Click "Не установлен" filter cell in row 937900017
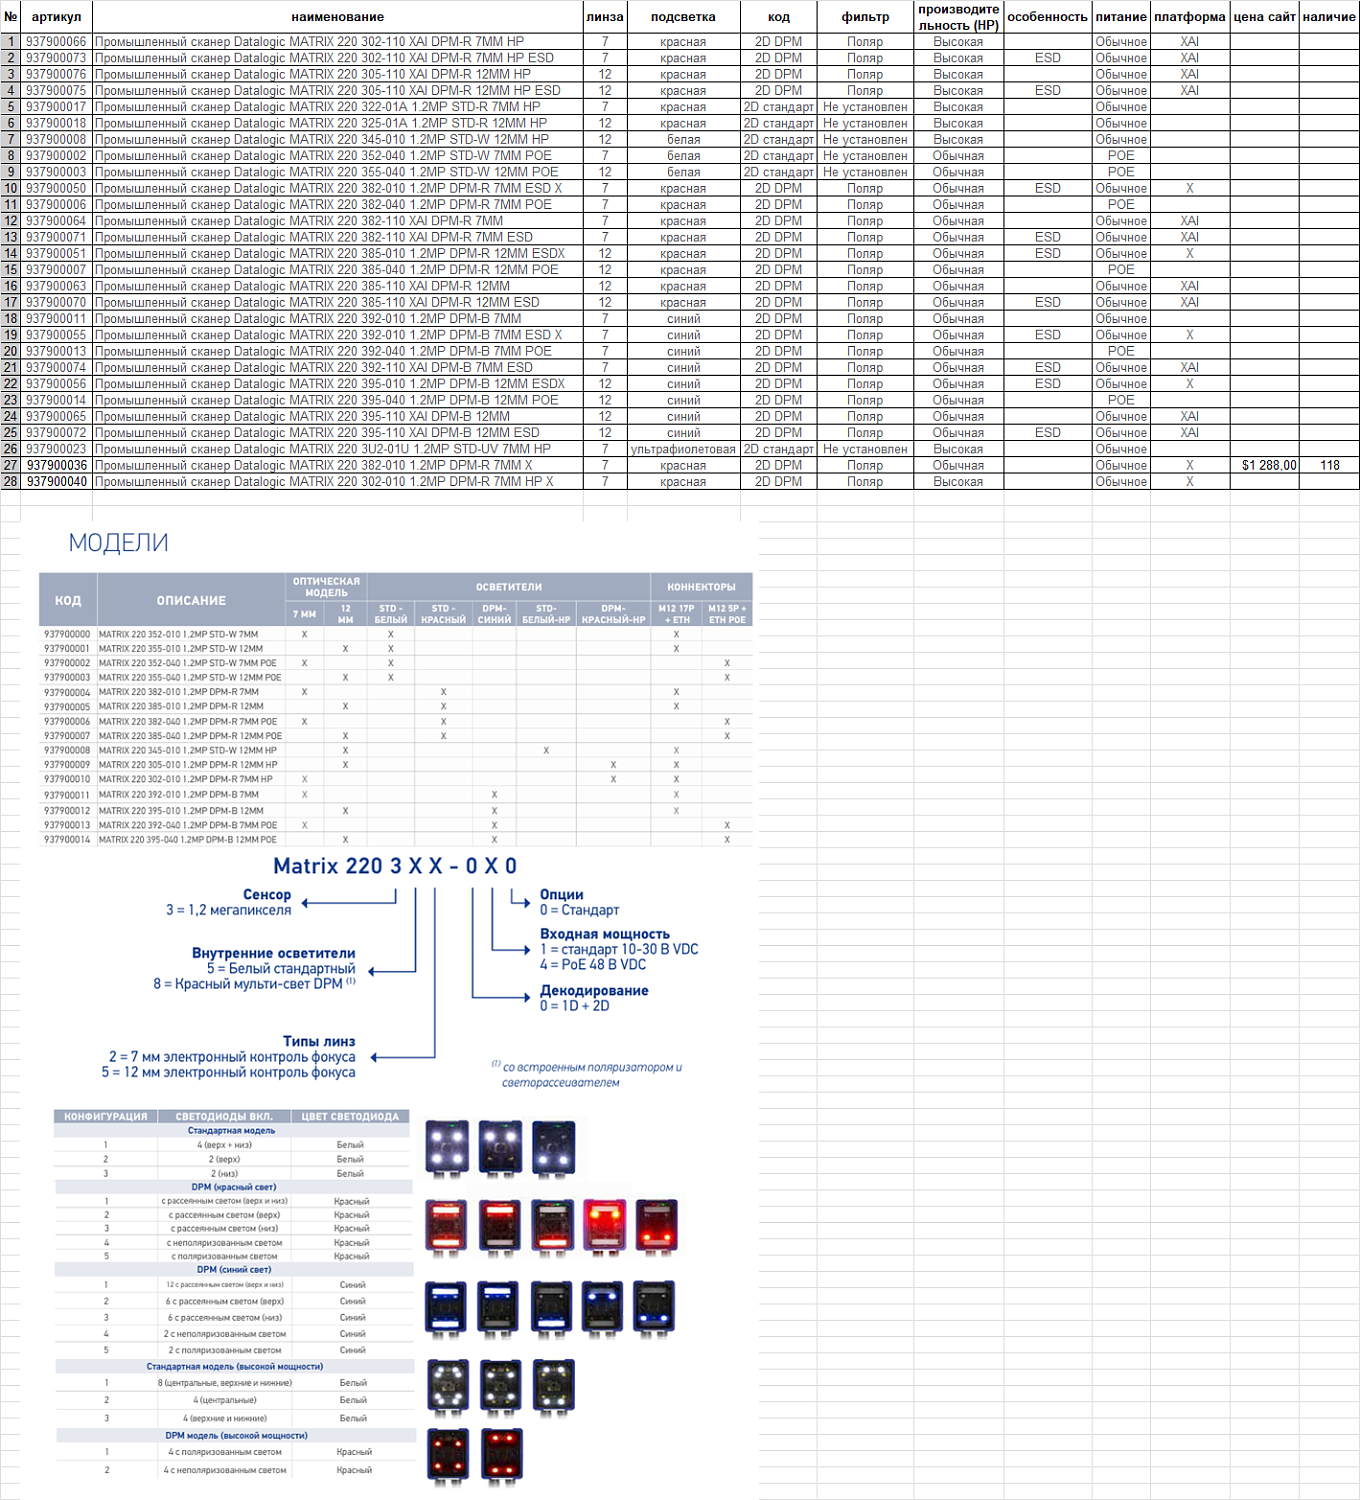The height and width of the screenshot is (1500, 1360). click(x=866, y=107)
